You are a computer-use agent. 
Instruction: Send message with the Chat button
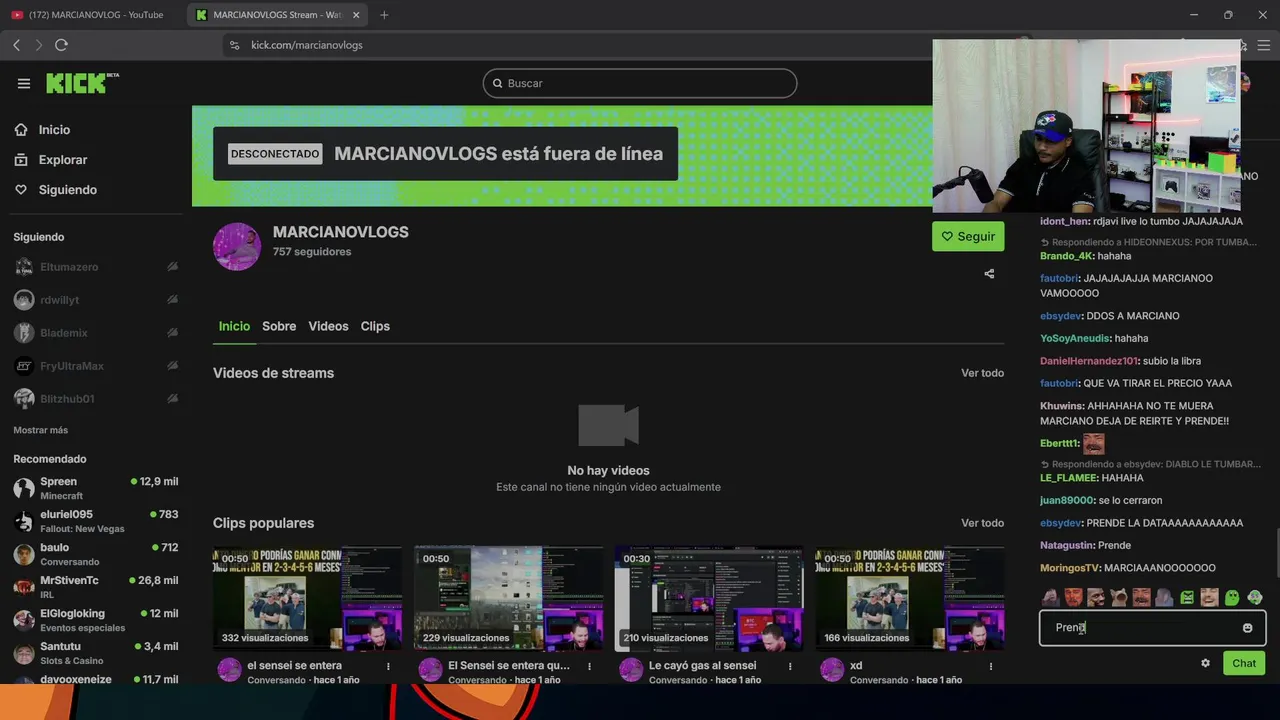(1244, 663)
